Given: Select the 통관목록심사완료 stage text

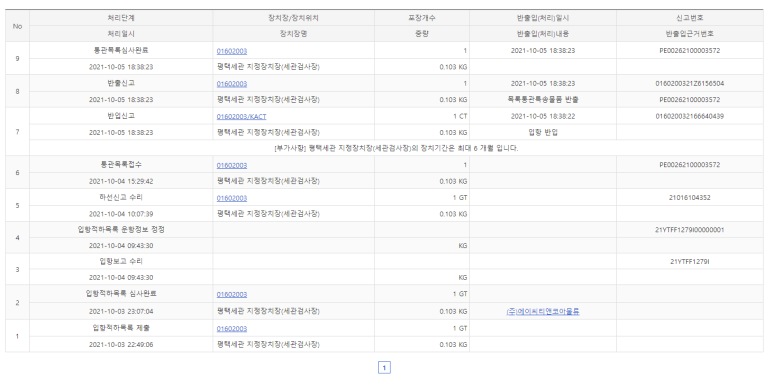Looking at the screenshot, I should (121, 50).
